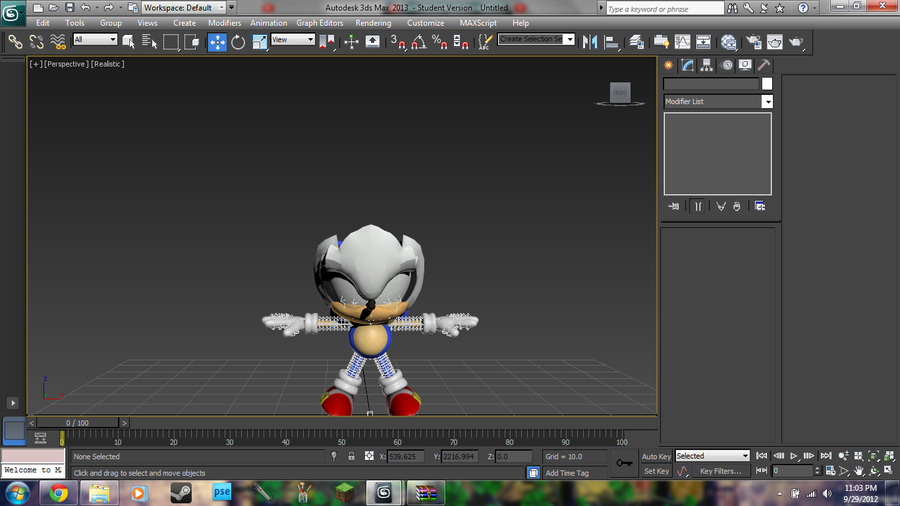Toggle the Selection Lock
900x506 pixels.
click(351, 456)
